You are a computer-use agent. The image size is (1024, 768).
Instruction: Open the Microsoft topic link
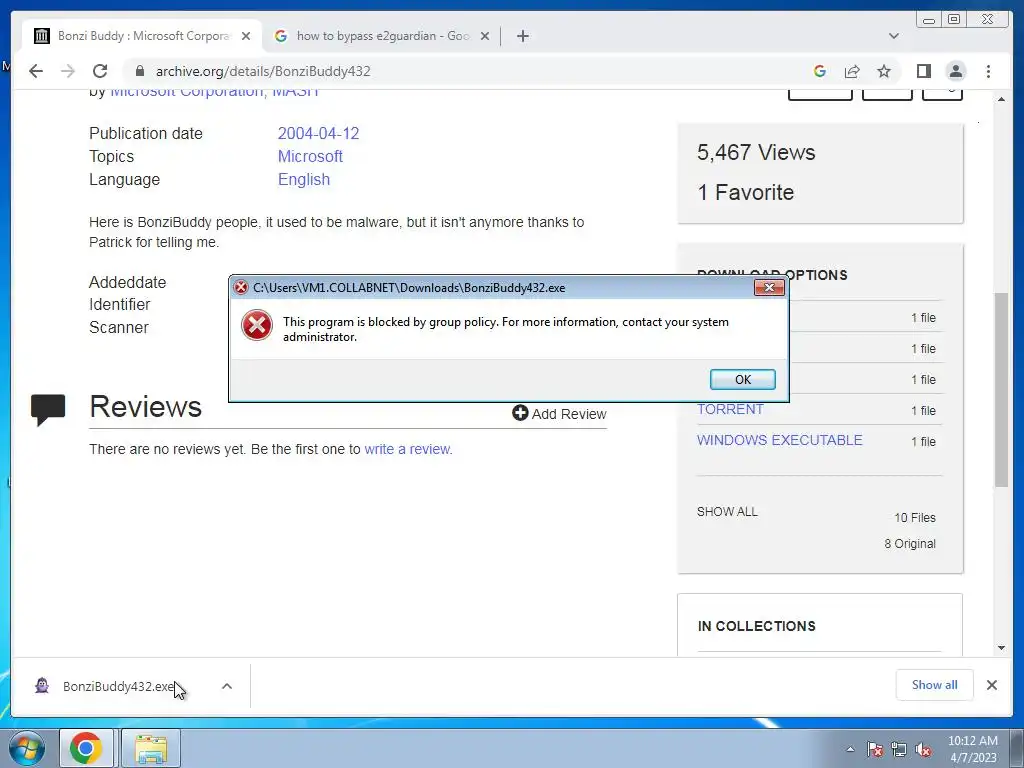point(310,156)
